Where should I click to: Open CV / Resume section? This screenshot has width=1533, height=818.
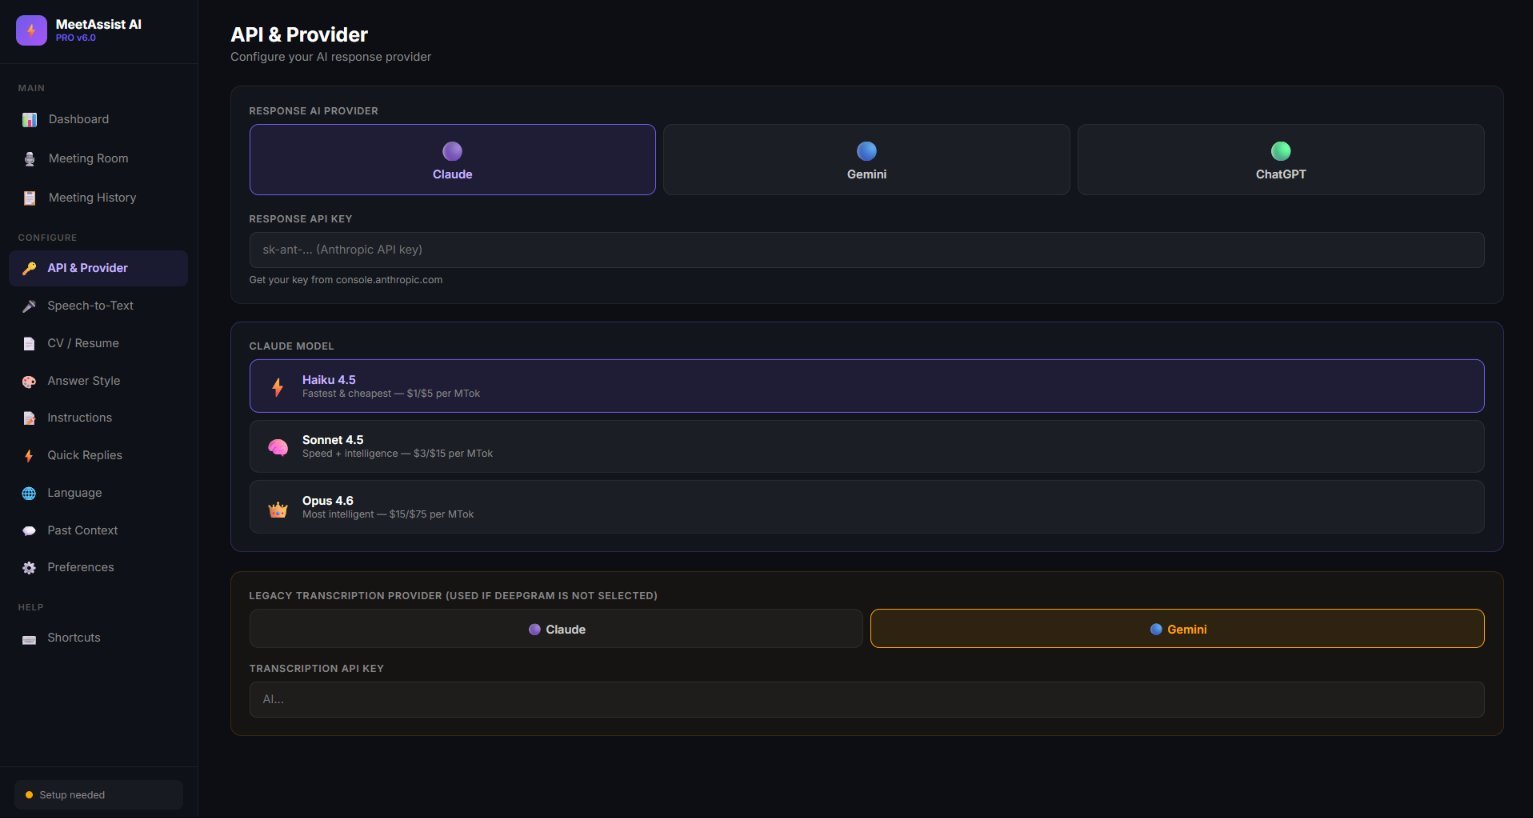98,344
